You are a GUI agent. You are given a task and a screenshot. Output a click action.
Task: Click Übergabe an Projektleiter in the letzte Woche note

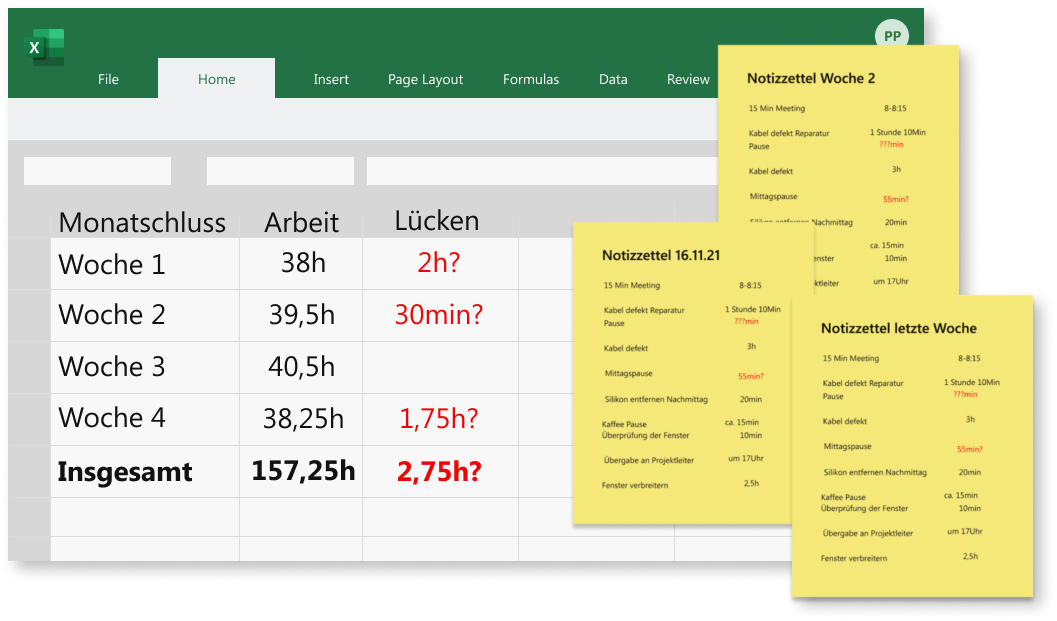(868, 533)
